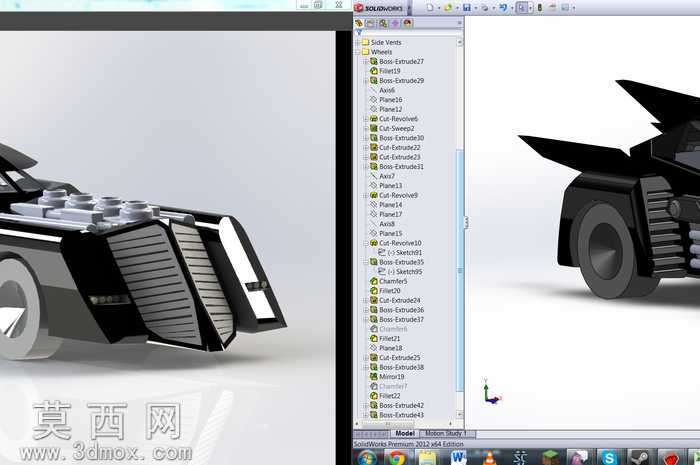The image size is (700, 465).
Task: Click the Rebuild traffic light icon
Action: 540,8
